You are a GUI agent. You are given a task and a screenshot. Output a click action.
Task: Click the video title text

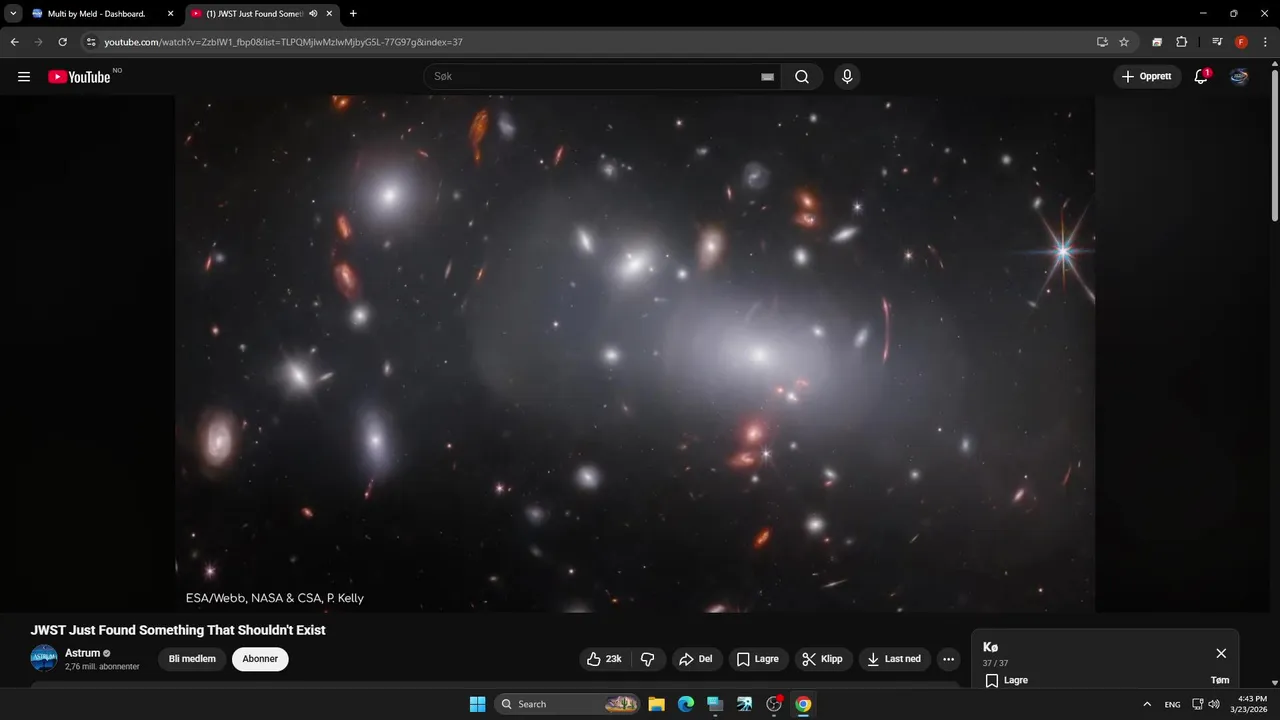point(178,630)
